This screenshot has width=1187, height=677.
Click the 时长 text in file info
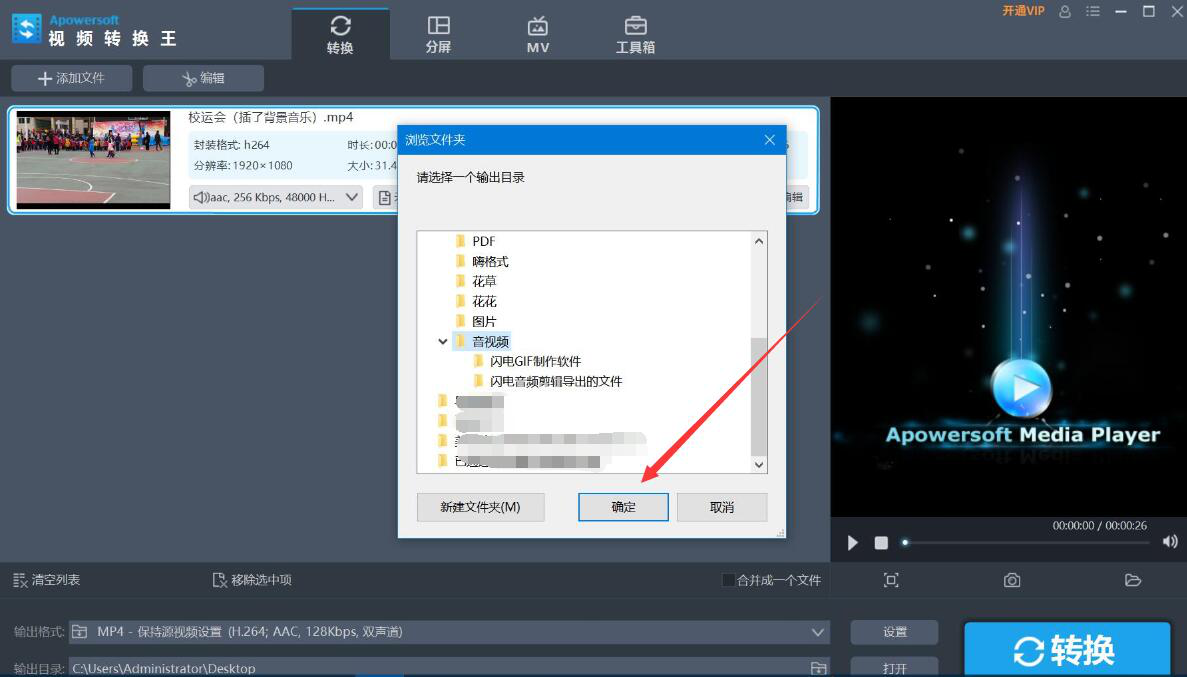pos(372,145)
